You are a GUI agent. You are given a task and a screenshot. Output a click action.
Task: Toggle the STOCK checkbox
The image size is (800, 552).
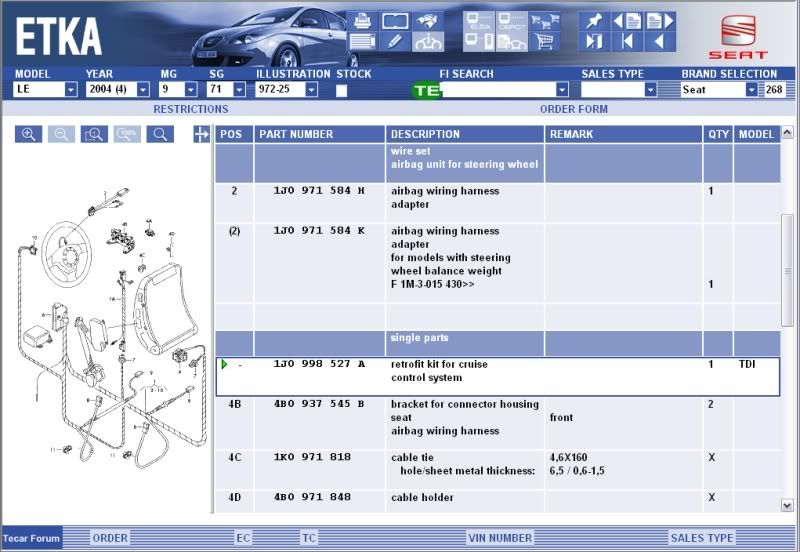[x=341, y=90]
